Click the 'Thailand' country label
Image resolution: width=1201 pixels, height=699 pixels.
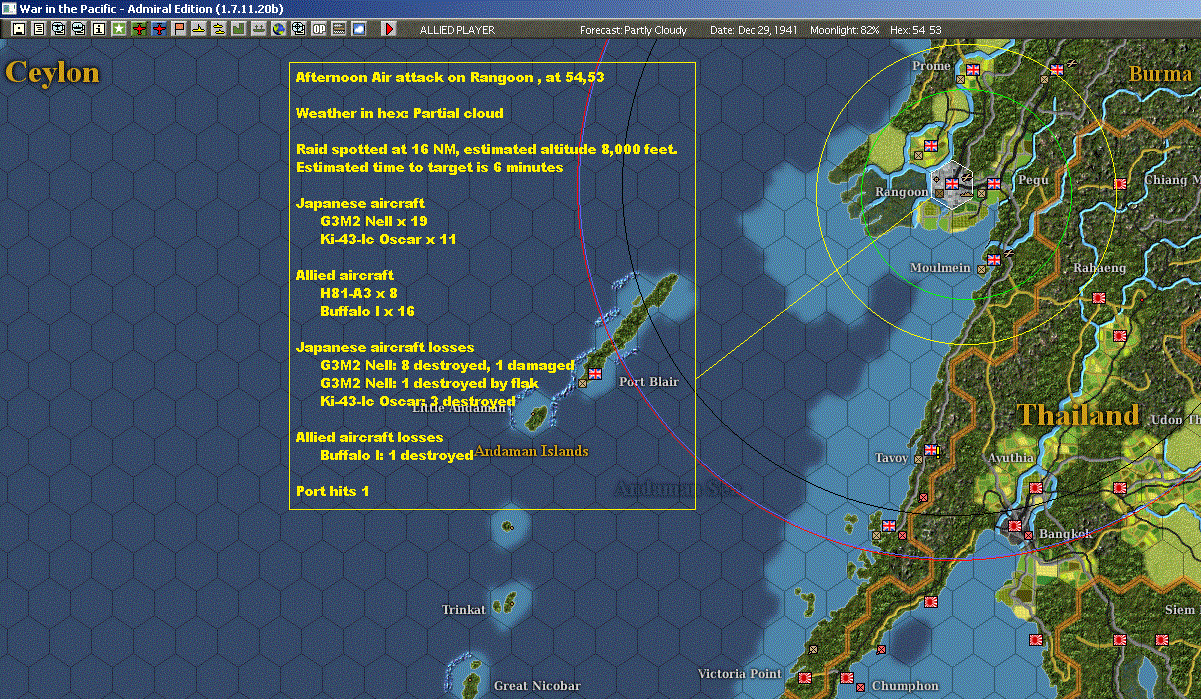pyautogui.click(x=1078, y=415)
